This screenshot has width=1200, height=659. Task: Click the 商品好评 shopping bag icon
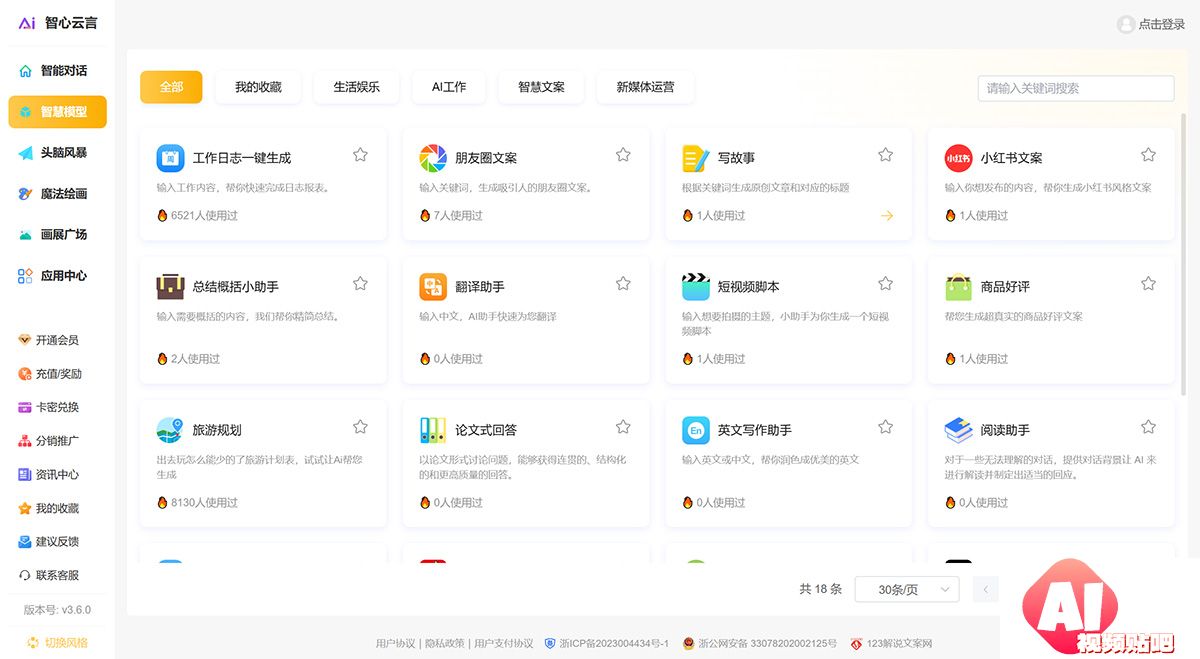pos(958,287)
